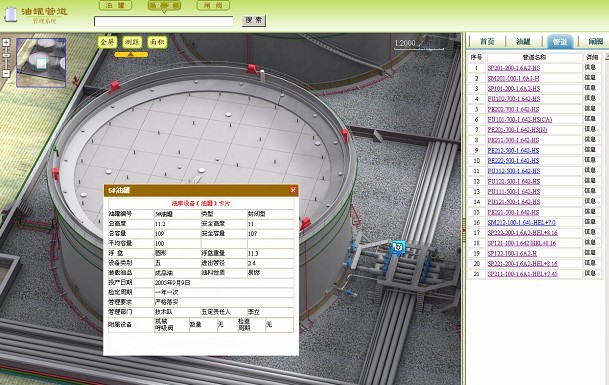The height and width of the screenshot is (385, 609).
Task: Close the 5#油罐 info card
Action: tap(293, 190)
